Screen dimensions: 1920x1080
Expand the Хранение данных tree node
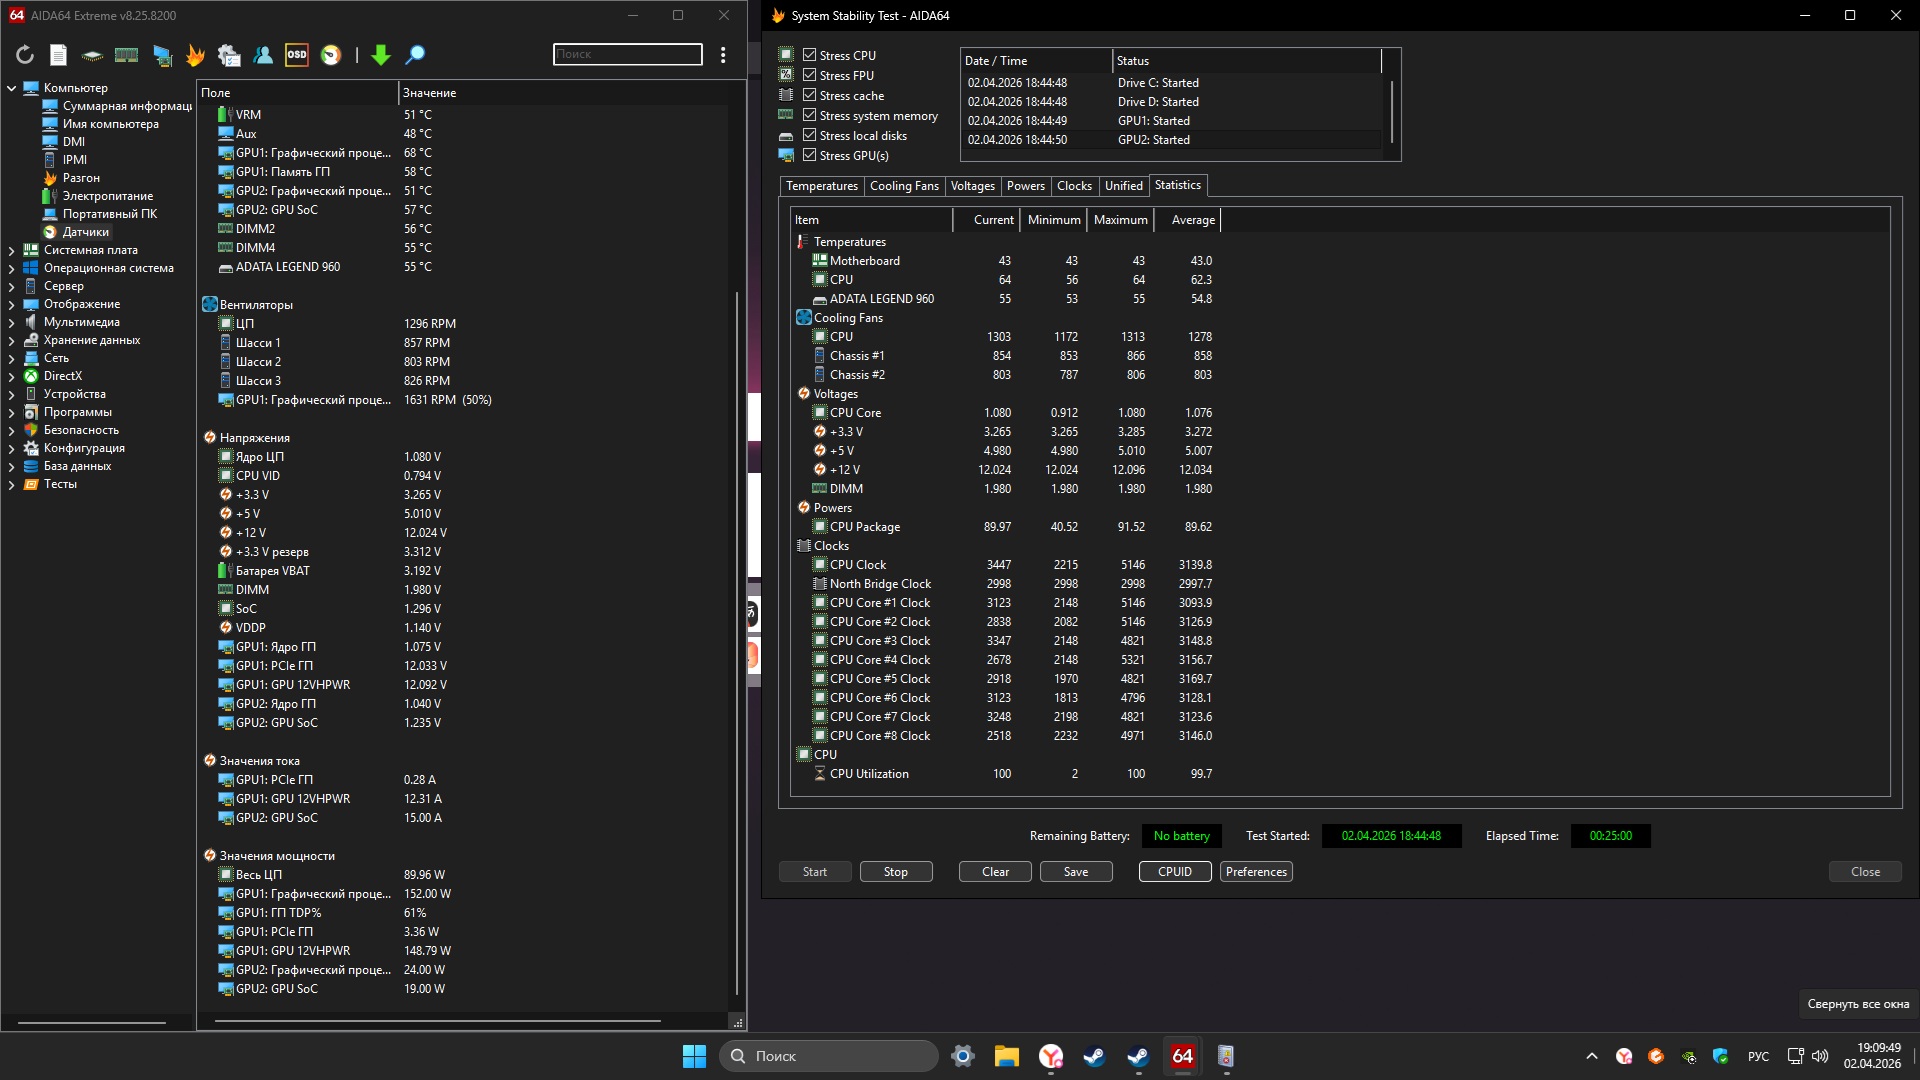click(x=11, y=340)
